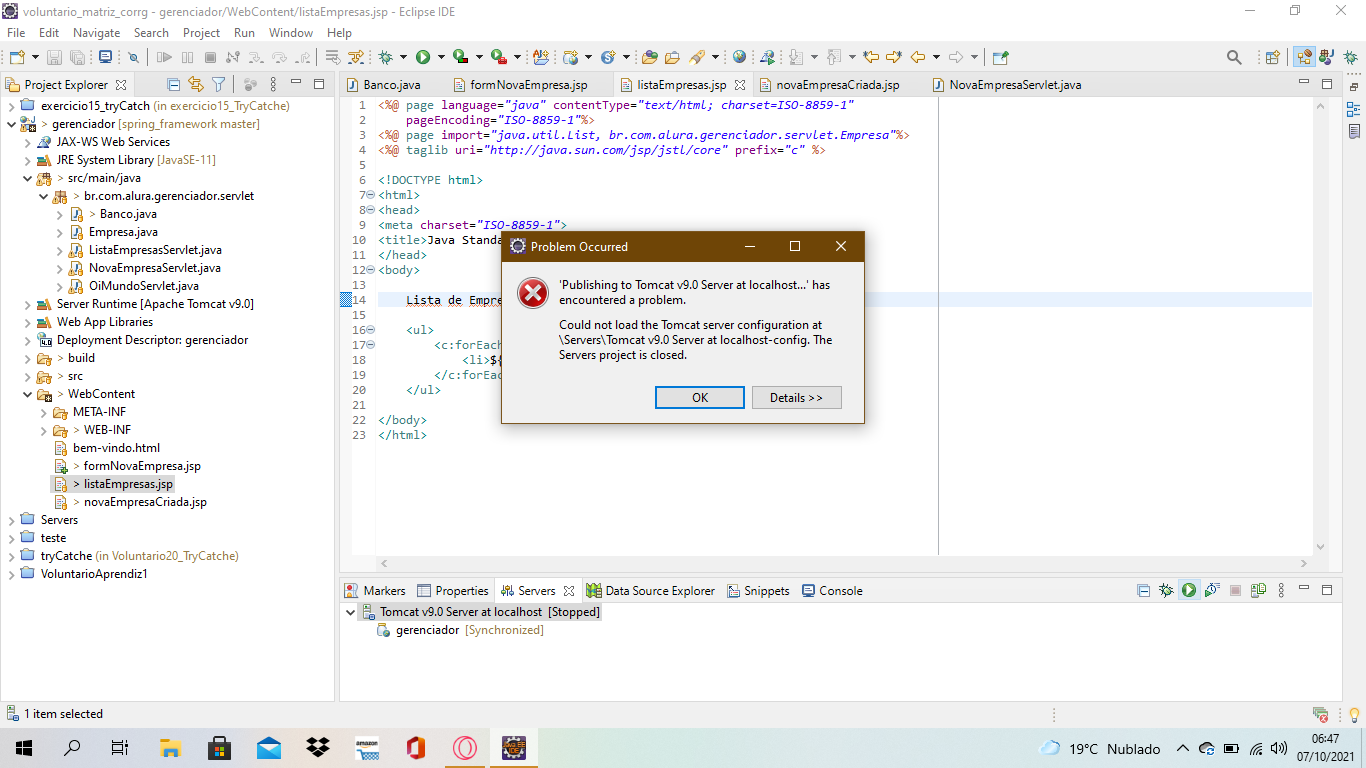Collapse the gerenciador project node

click(x=11, y=124)
